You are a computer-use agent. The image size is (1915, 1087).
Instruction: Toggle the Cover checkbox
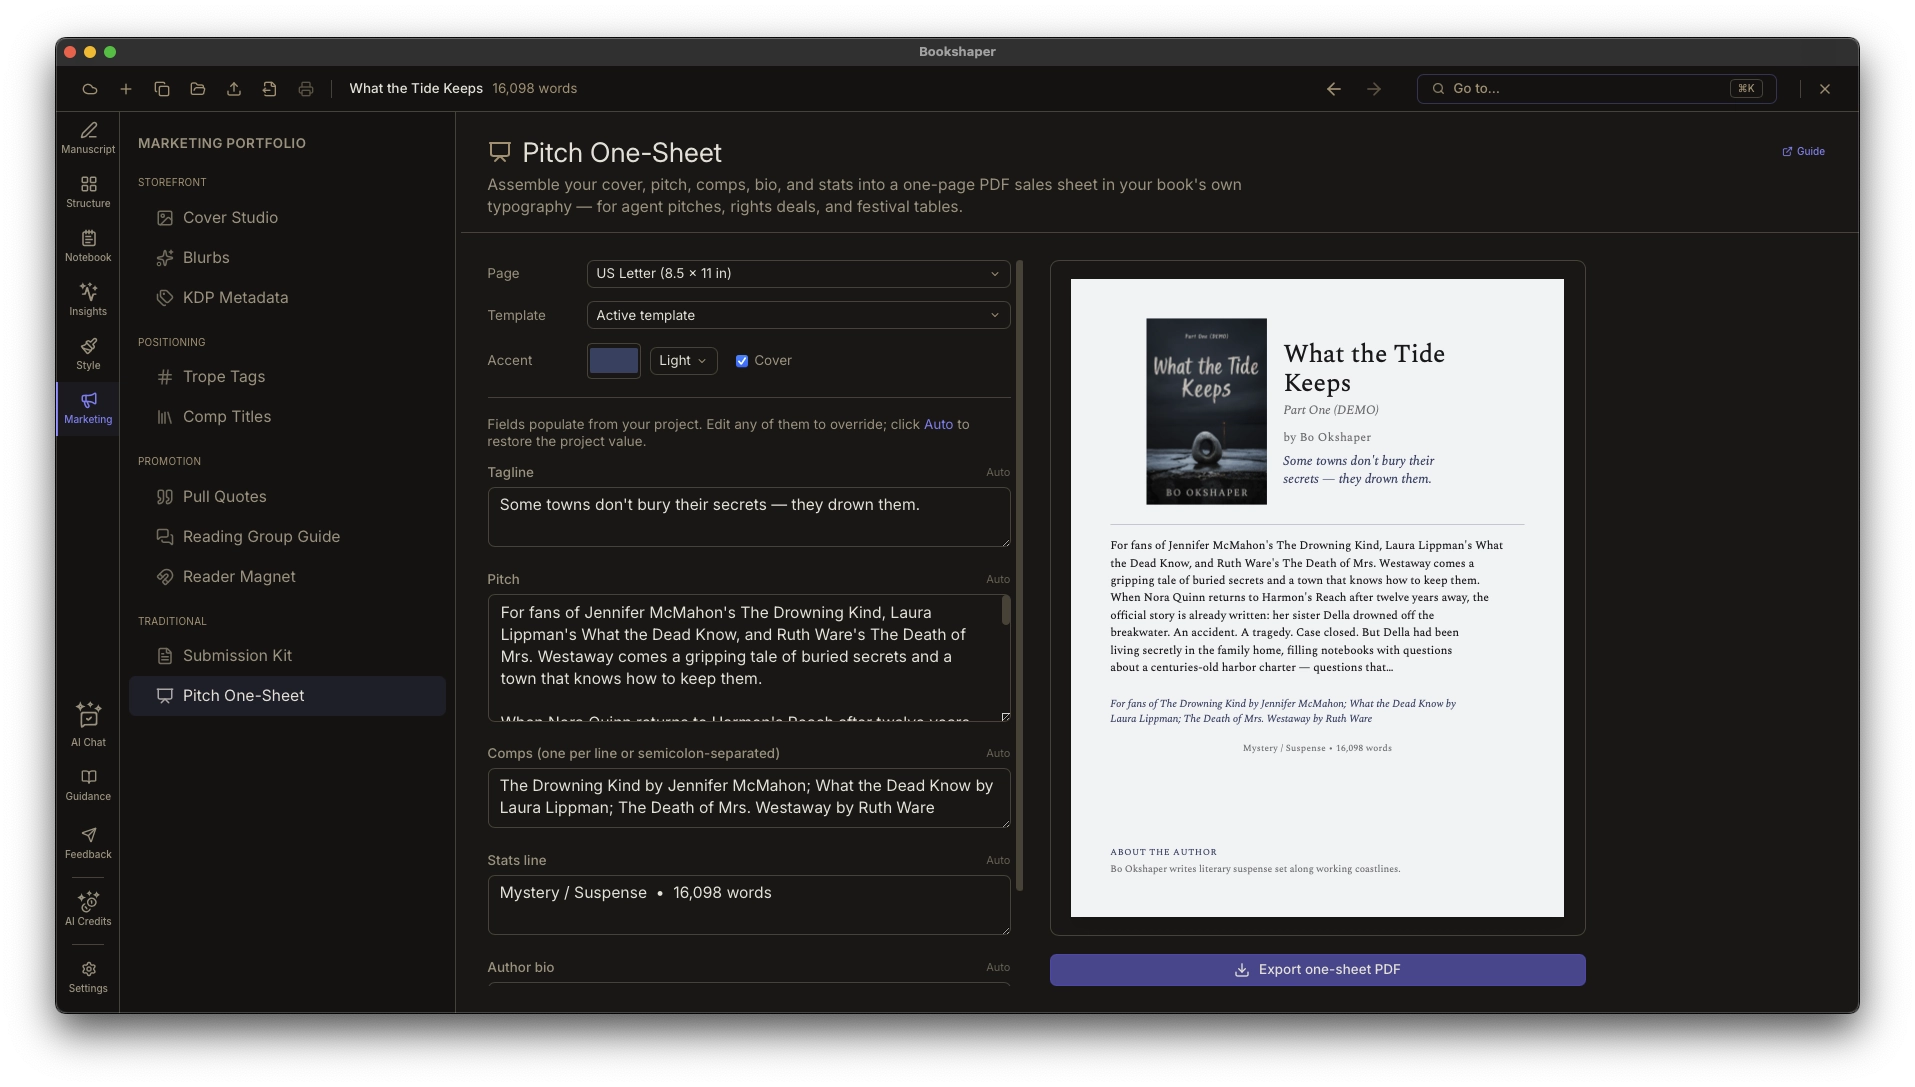tap(742, 361)
